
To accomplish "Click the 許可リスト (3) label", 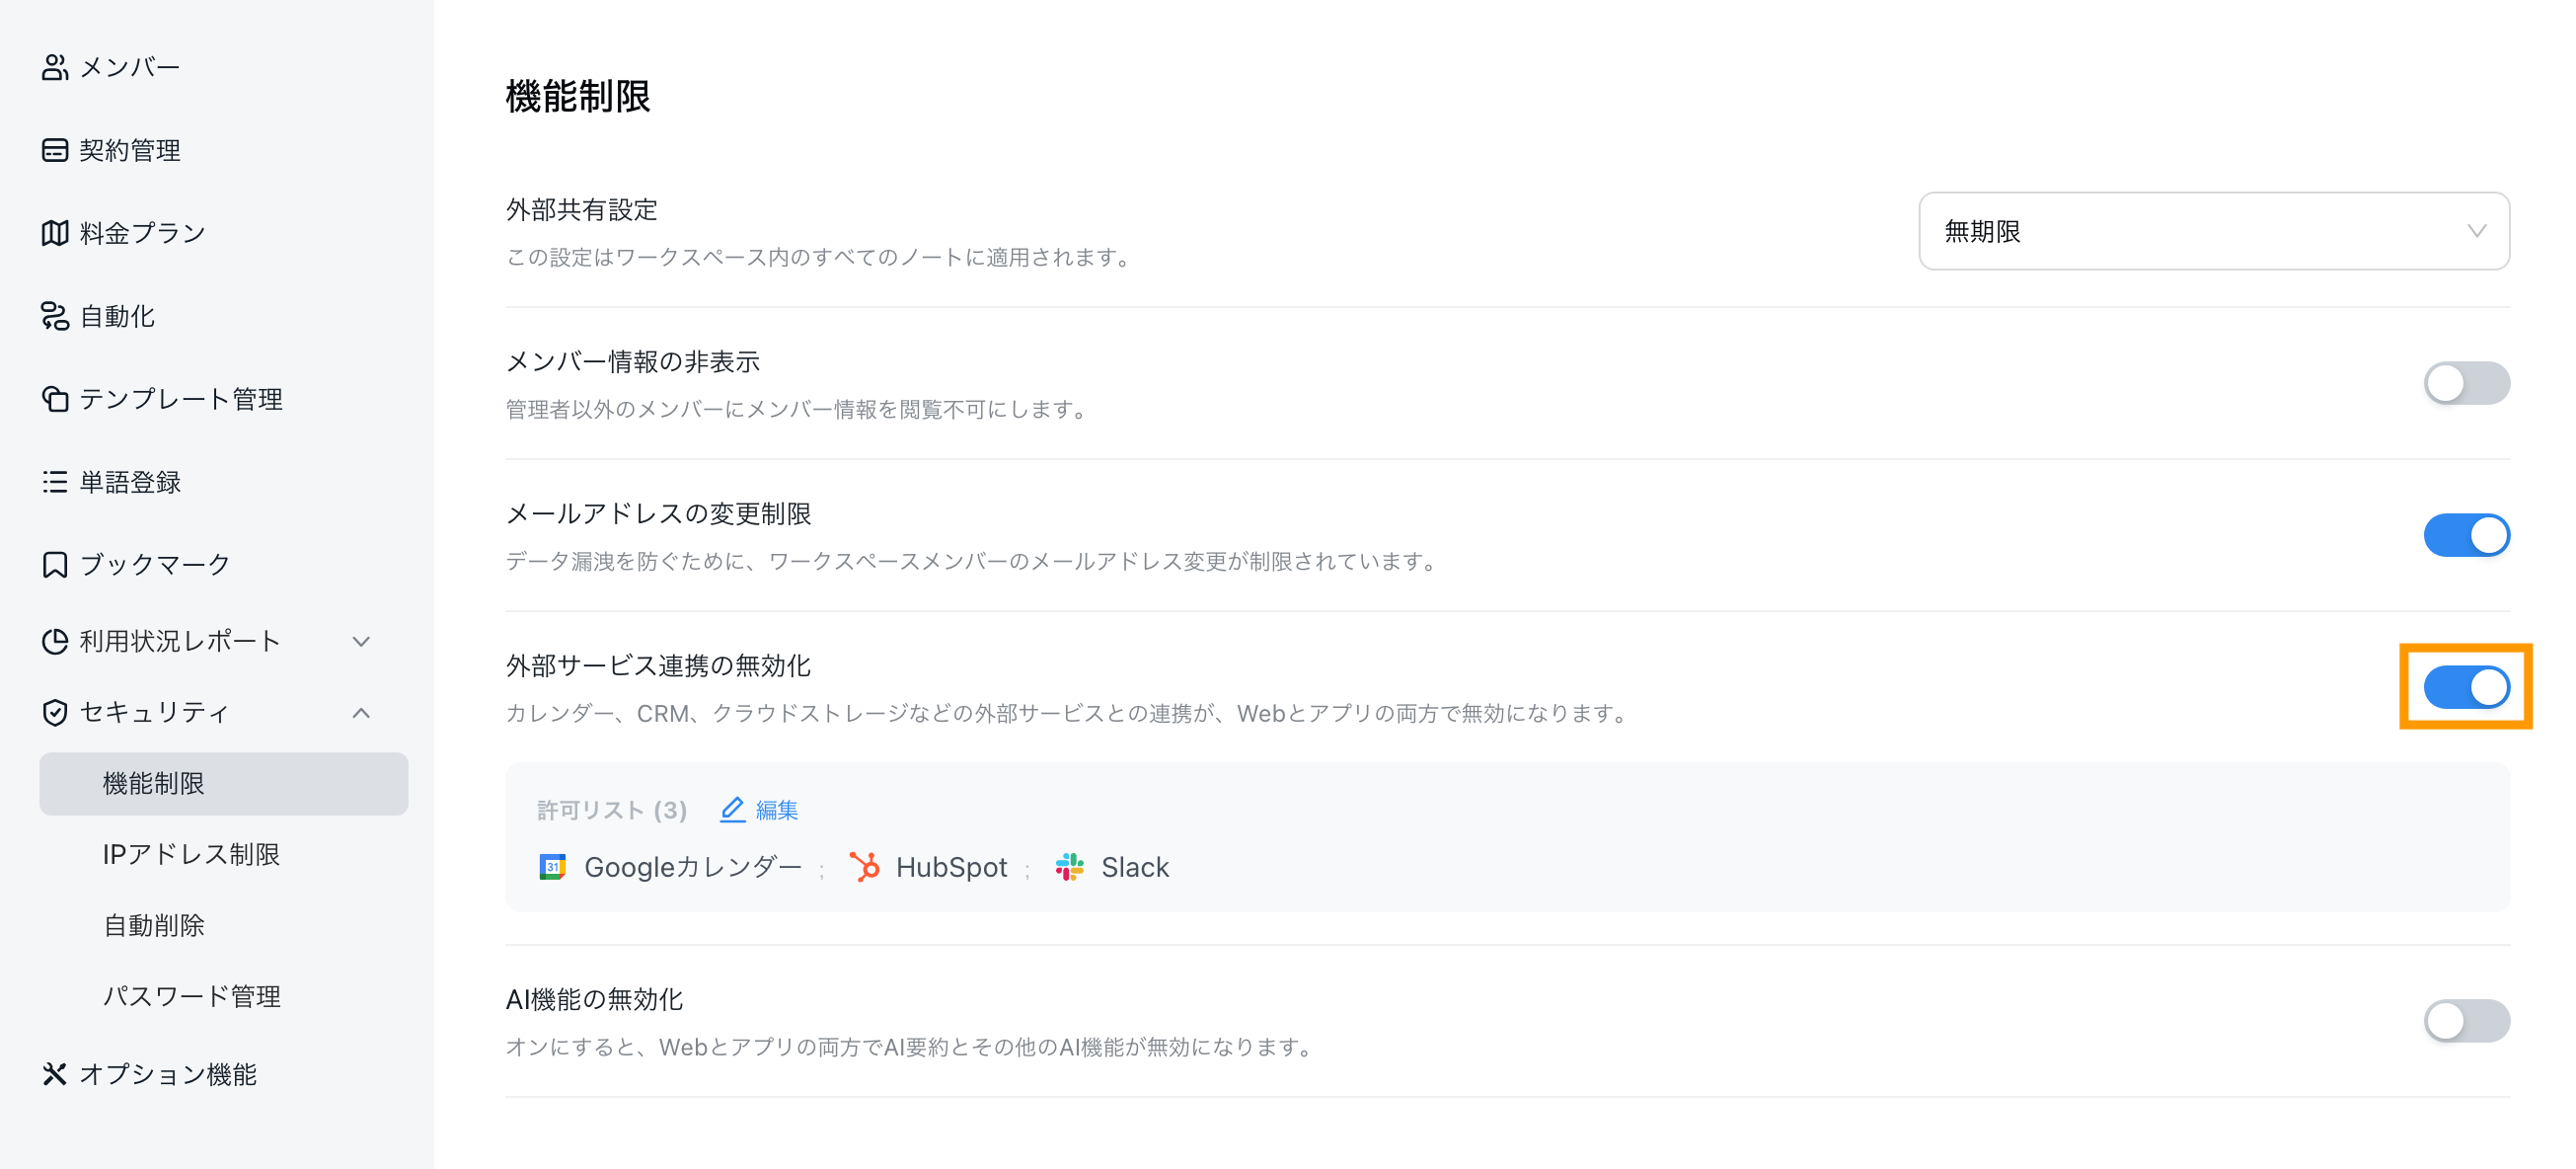I will tap(612, 810).
